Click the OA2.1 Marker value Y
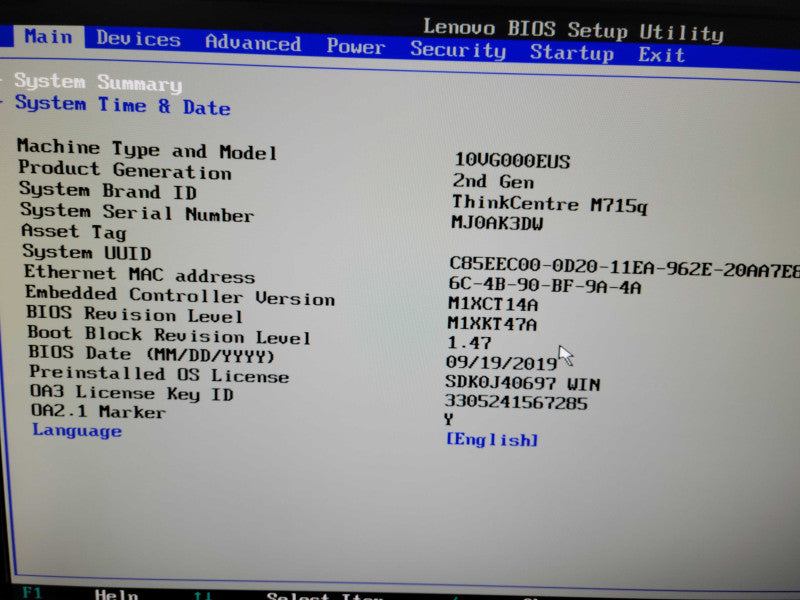This screenshot has height=600, width=800. pyautogui.click(x=448, y=419)
